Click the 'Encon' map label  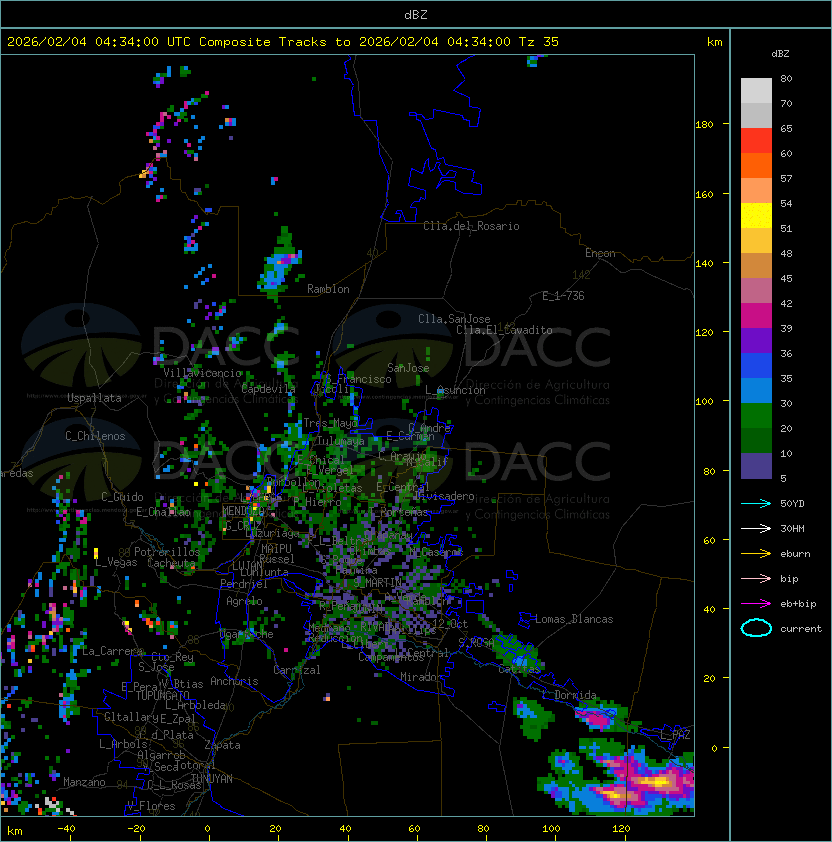[600, 253]
